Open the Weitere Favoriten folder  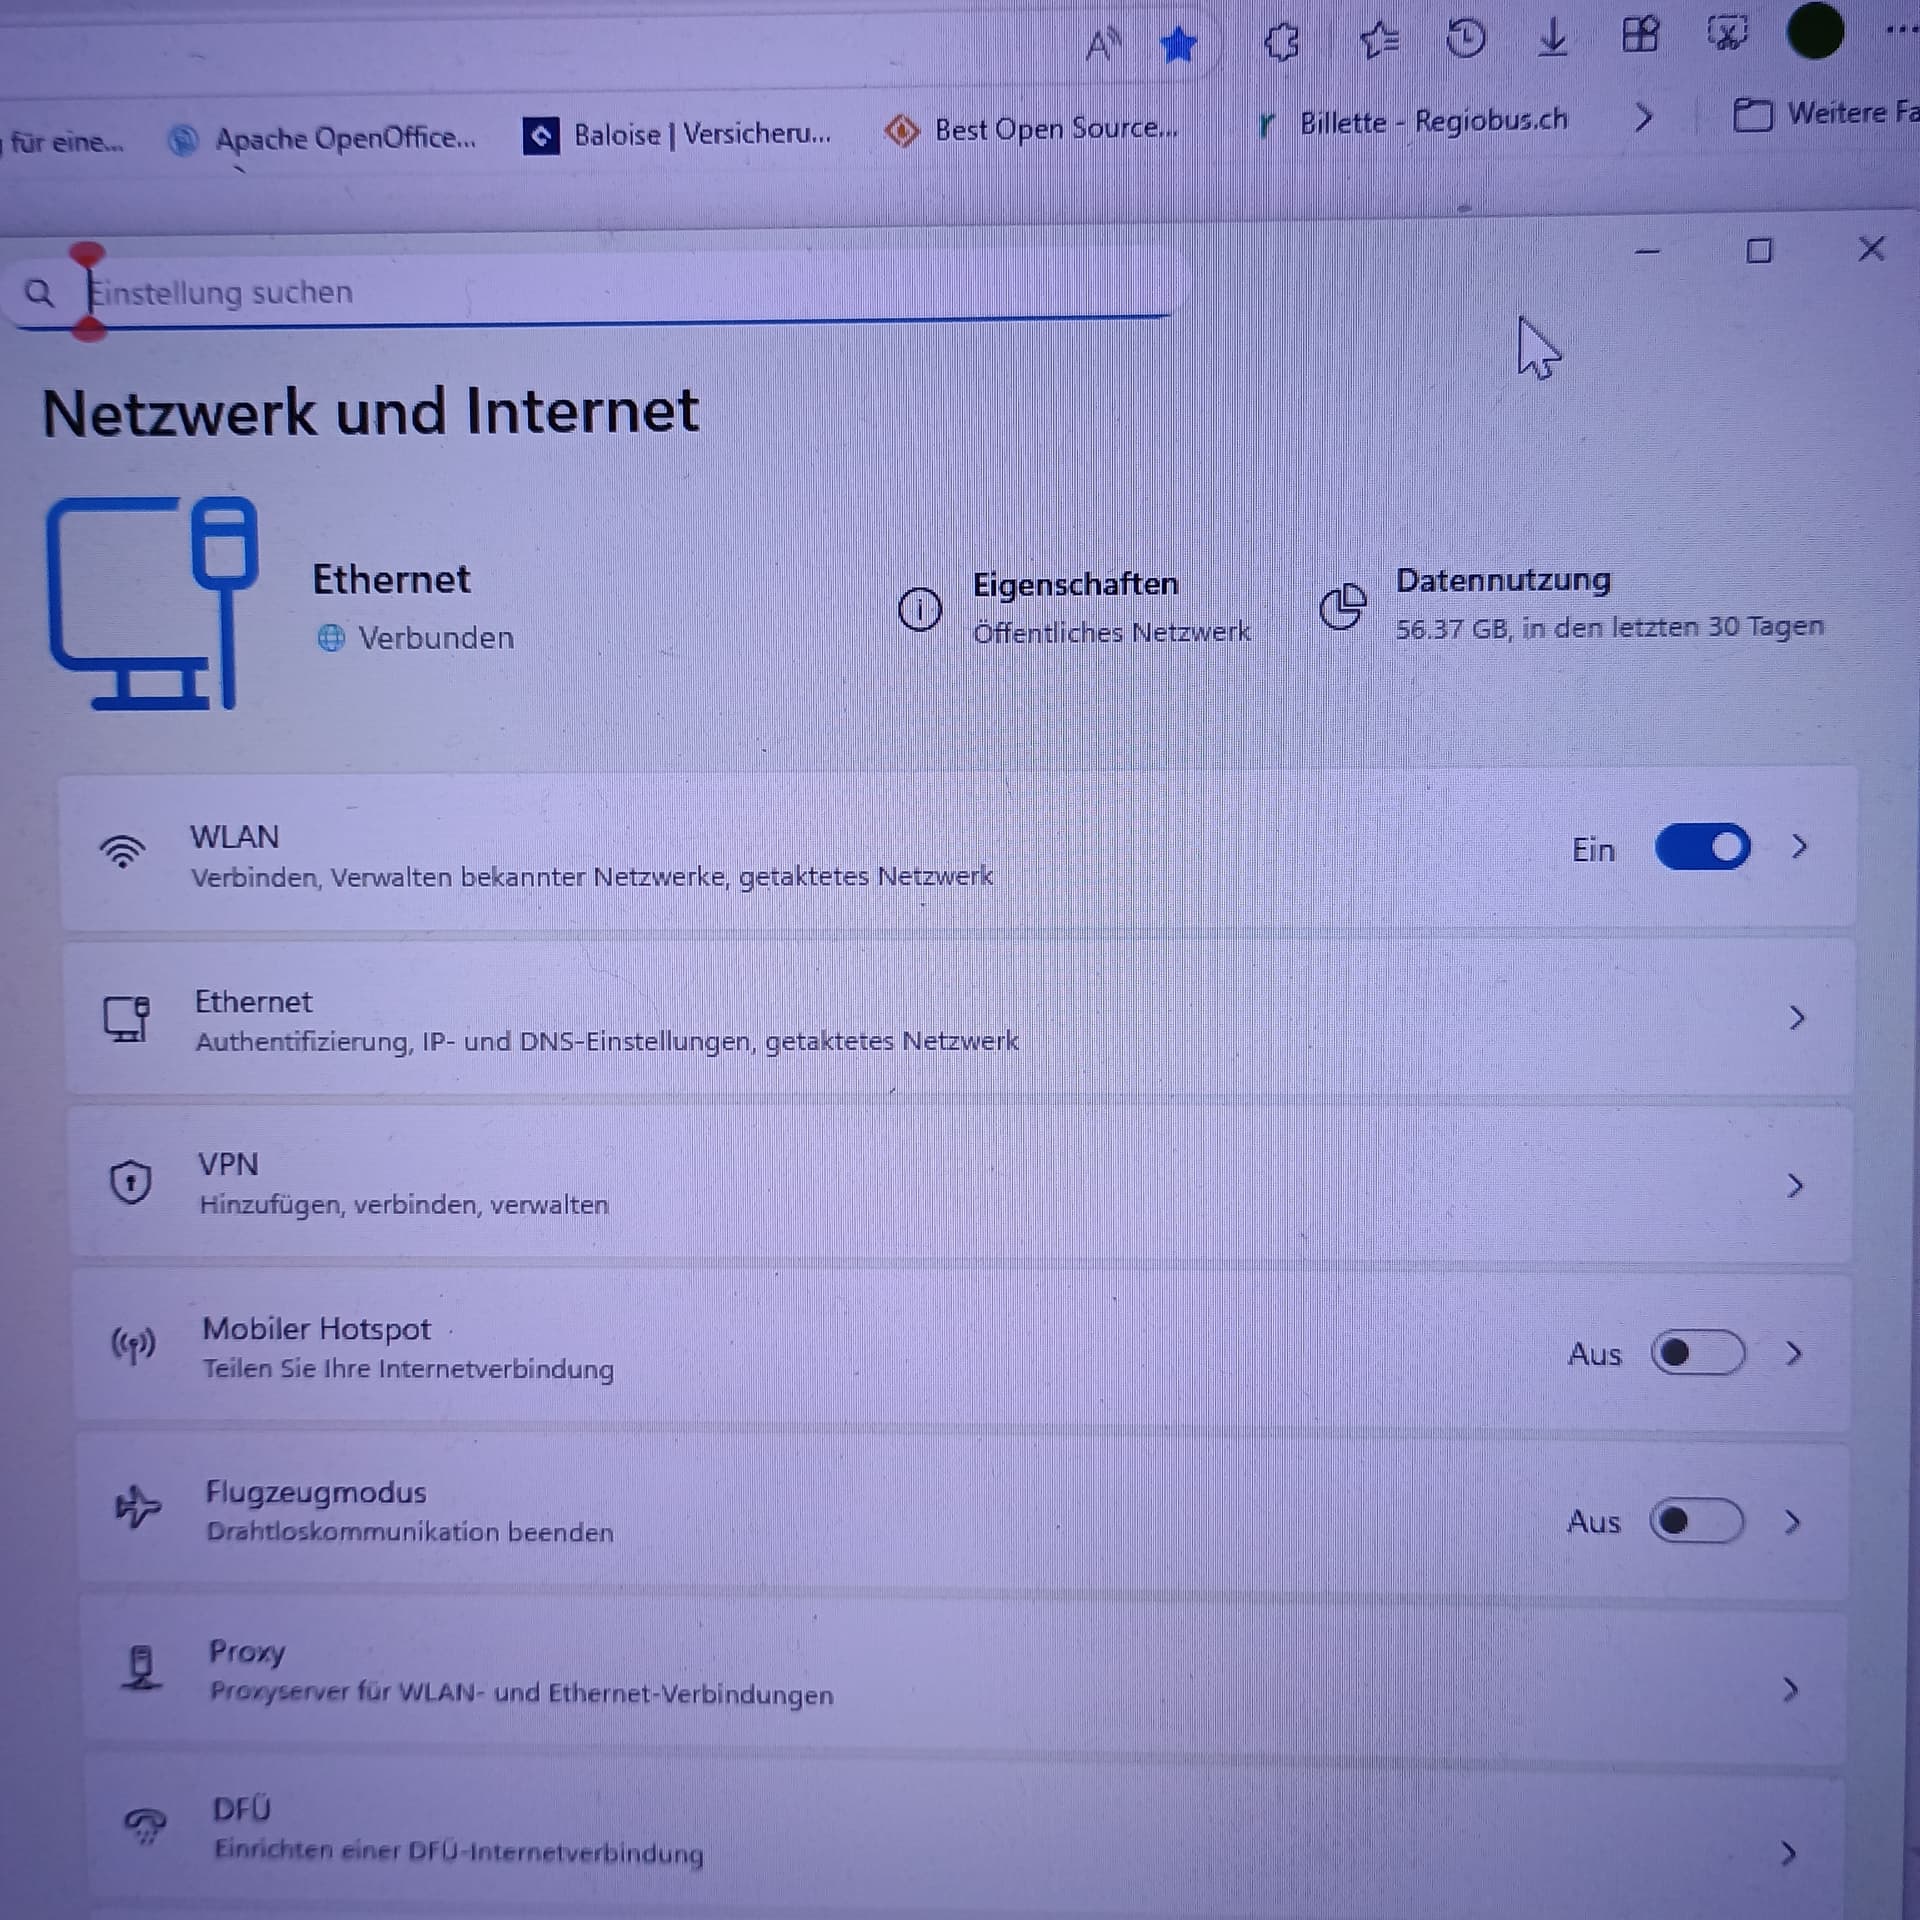(1825, 114)
